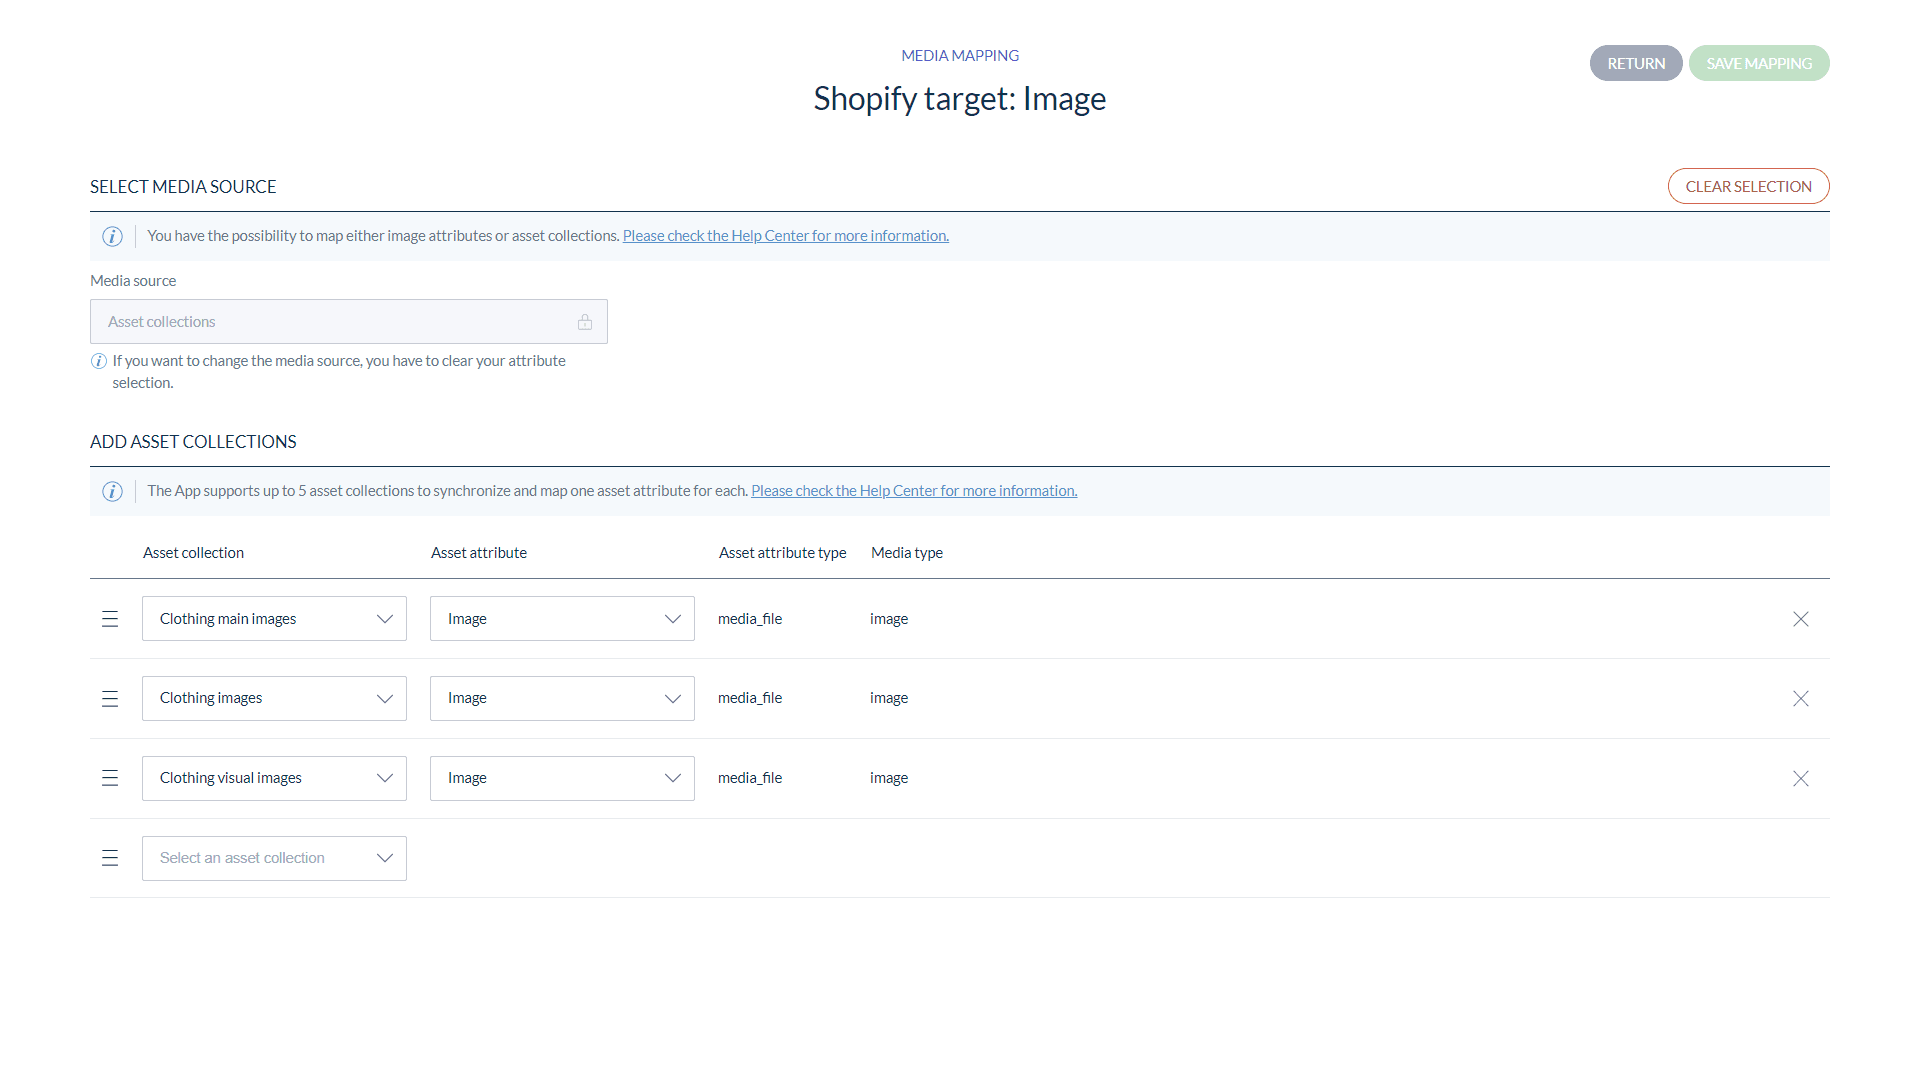
Task: Click the Asset attribute type column header
Action: (x=783, y=553)
